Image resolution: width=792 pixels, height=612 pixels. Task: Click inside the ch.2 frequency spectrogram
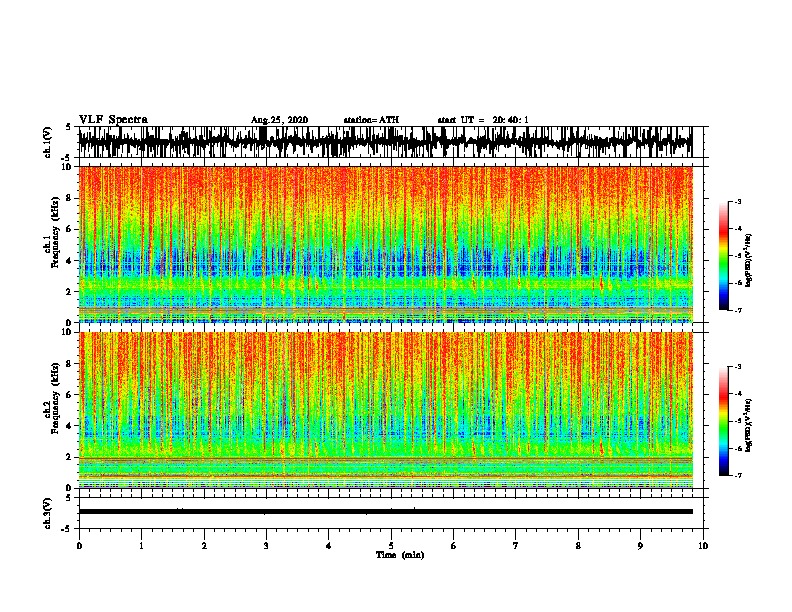coord(385,410)
